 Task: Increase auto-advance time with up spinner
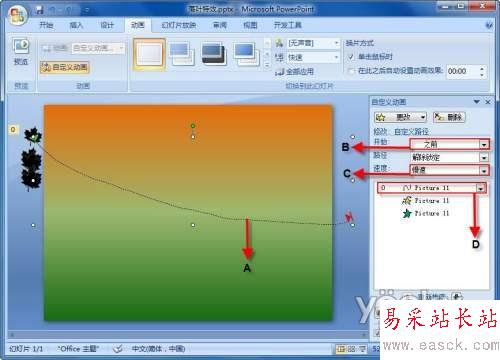tap(482, 68)
